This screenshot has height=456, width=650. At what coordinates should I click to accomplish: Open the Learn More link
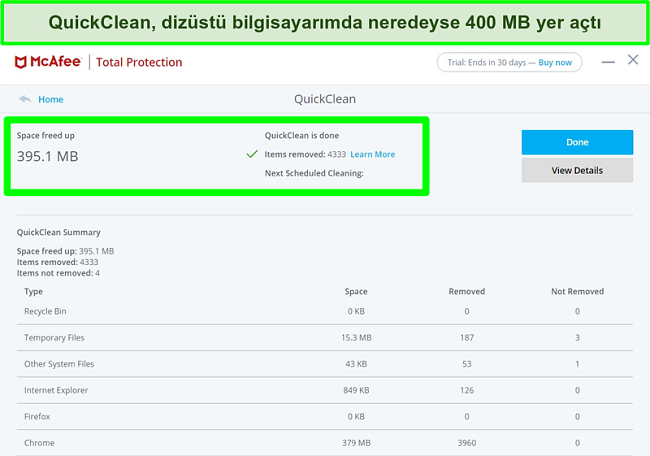pos(373,154)
